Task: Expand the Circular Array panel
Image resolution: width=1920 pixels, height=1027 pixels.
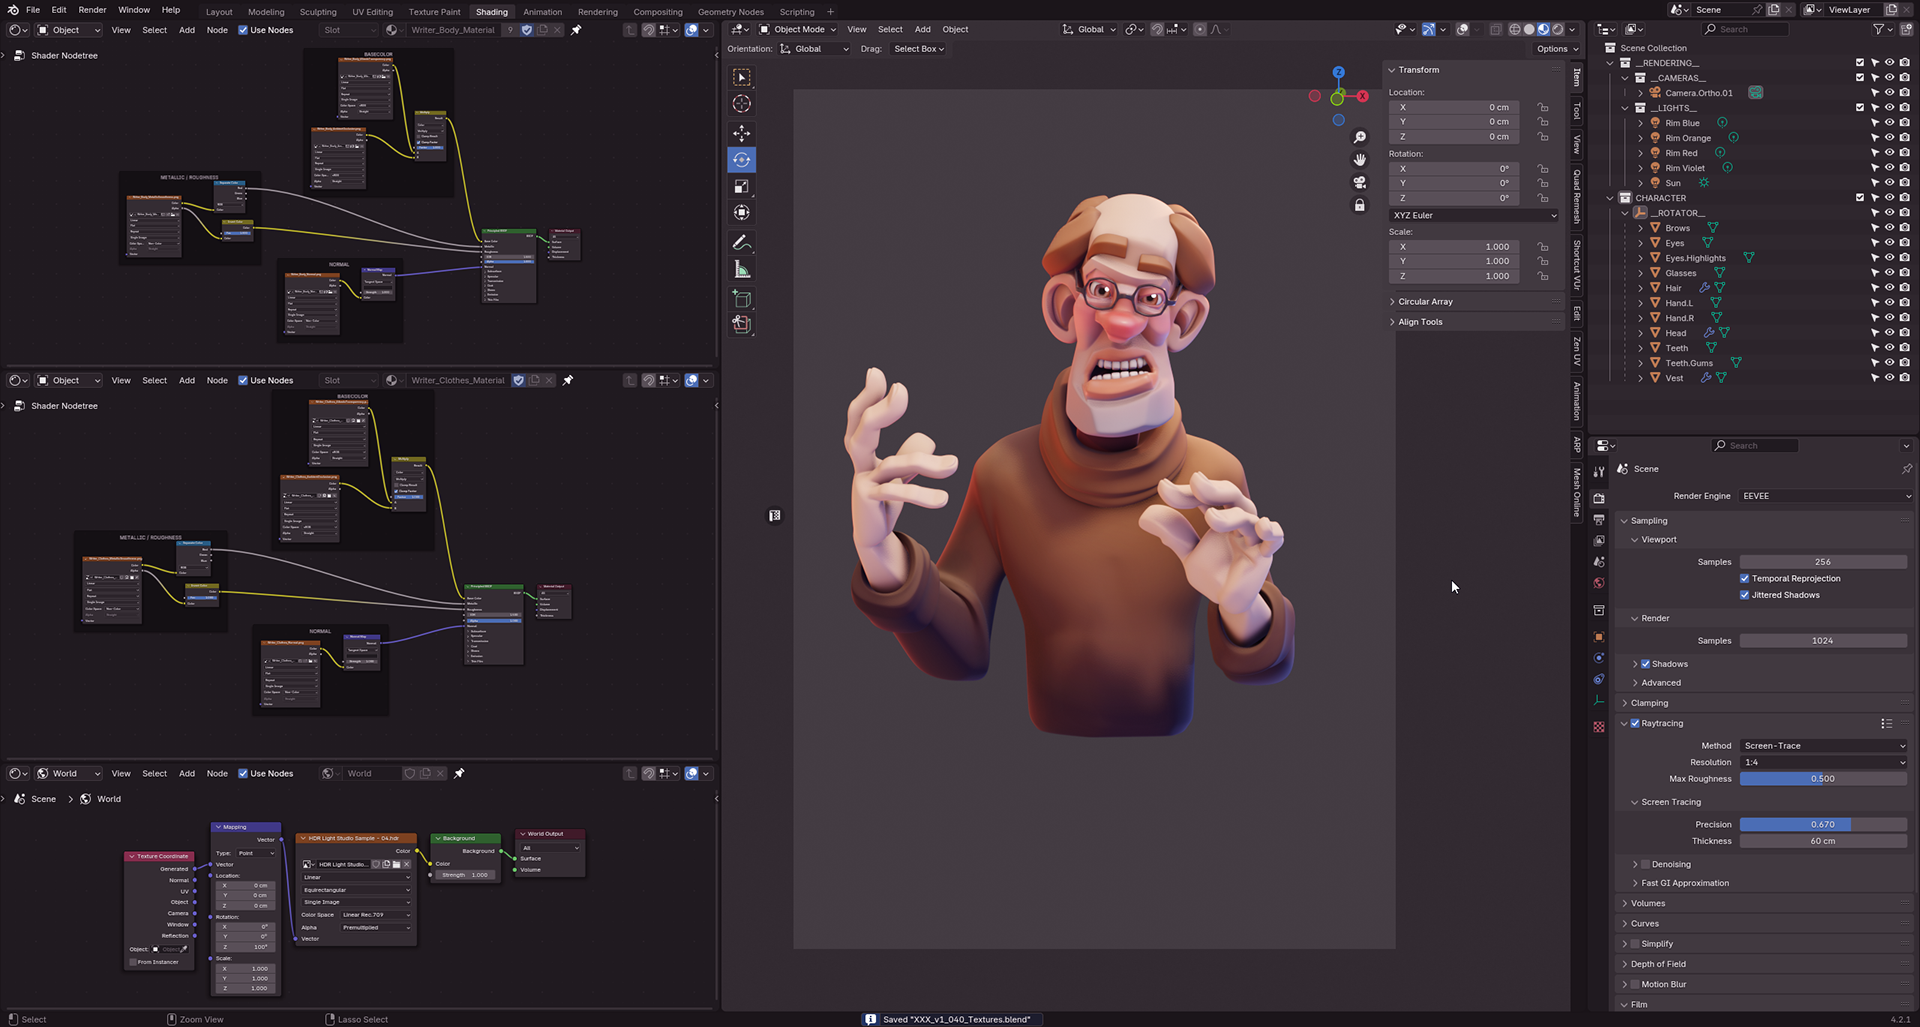Action: (1425, 301)
